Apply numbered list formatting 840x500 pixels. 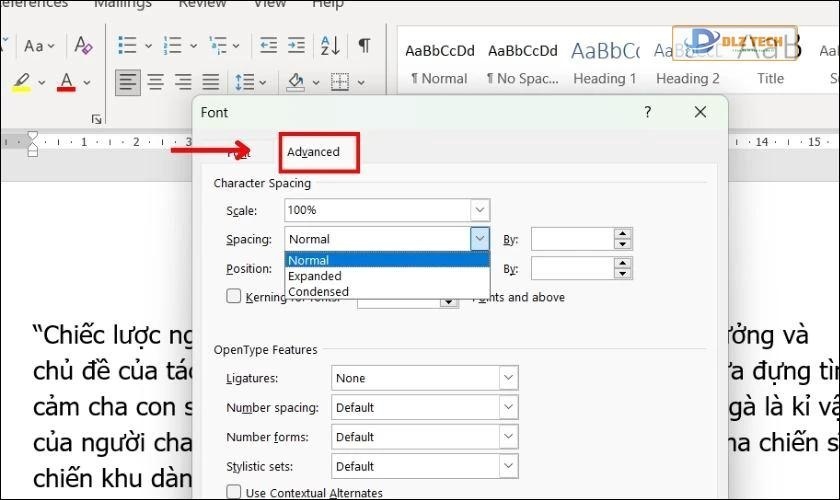pyautogui.click(x=173, y=46)
